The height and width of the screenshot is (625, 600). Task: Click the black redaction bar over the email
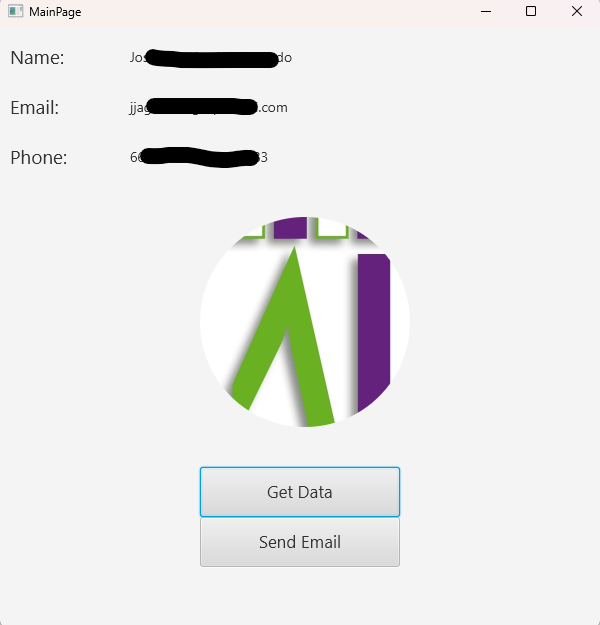[x=203, y=107]
